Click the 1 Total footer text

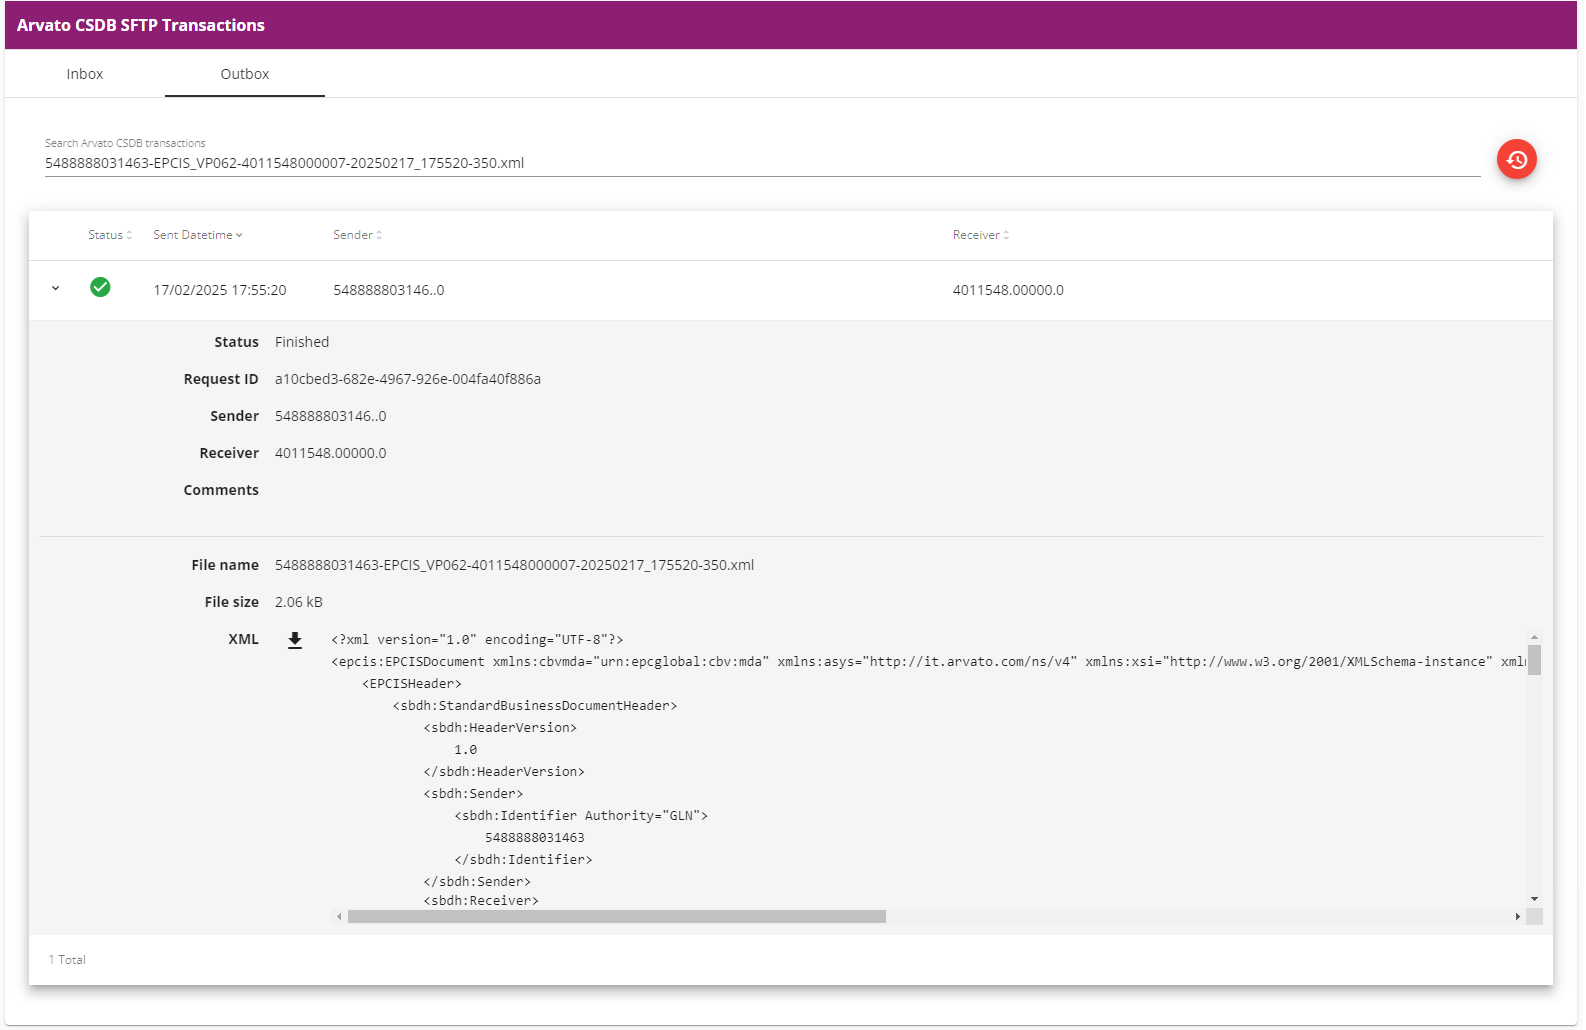click(67, 960)
